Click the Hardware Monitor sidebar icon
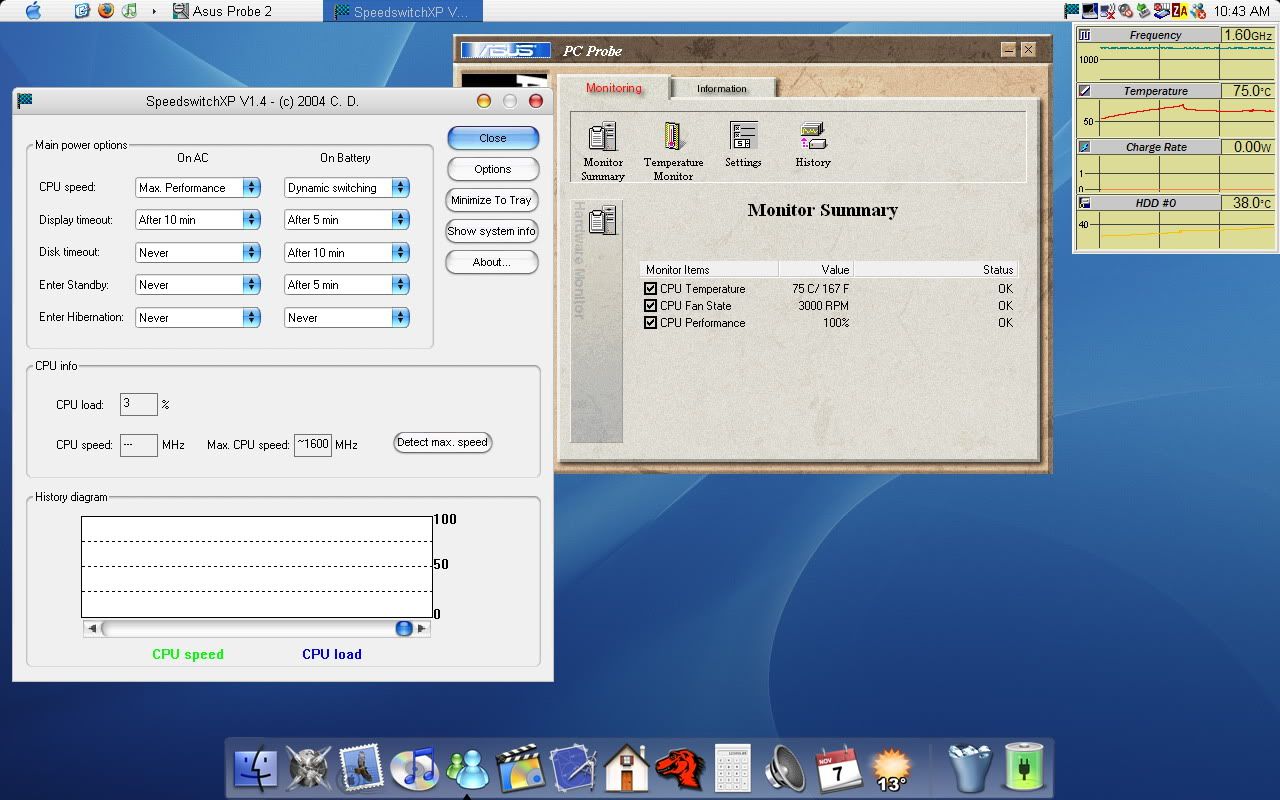This screenshot has width=1280, height=800. click(602, 219)
